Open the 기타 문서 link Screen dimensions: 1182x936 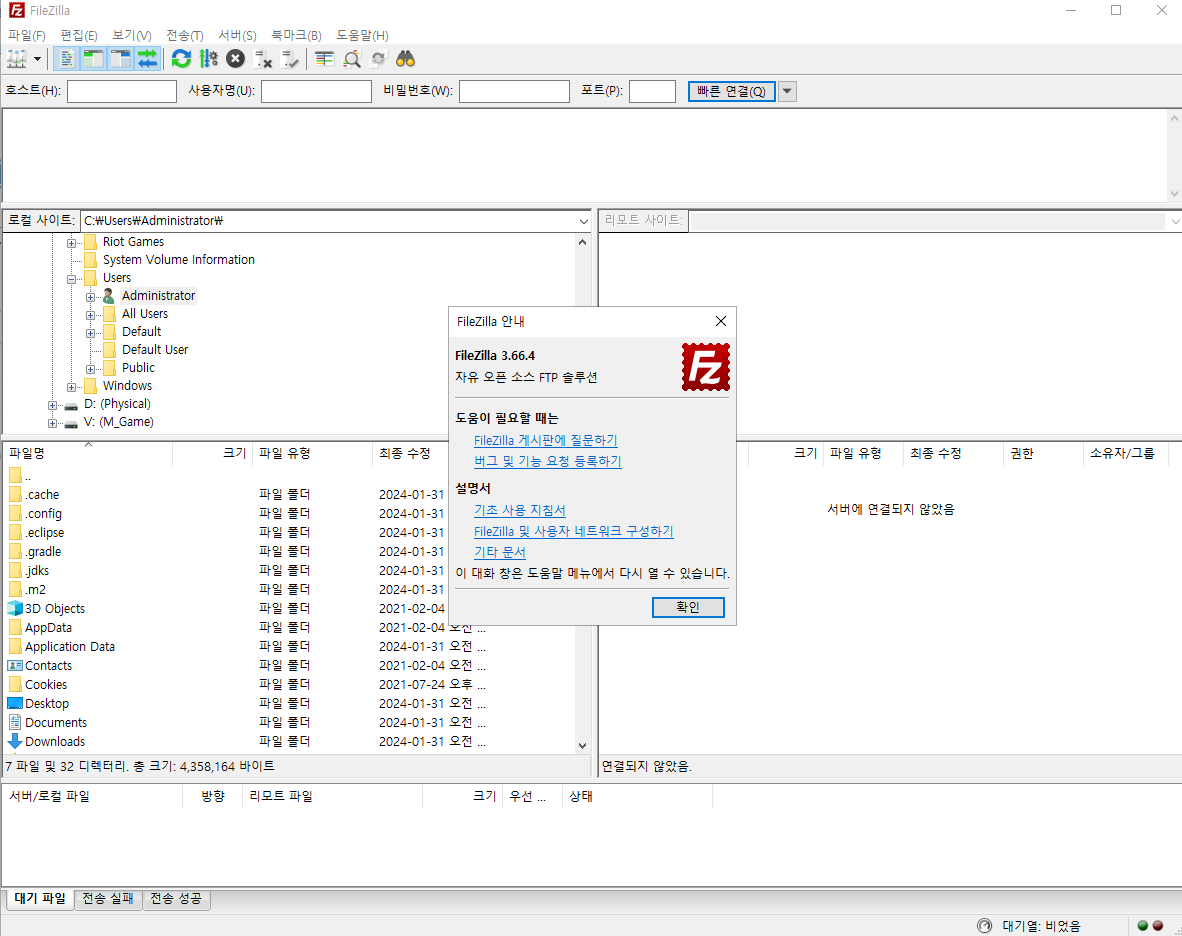[x=499, y=552]
